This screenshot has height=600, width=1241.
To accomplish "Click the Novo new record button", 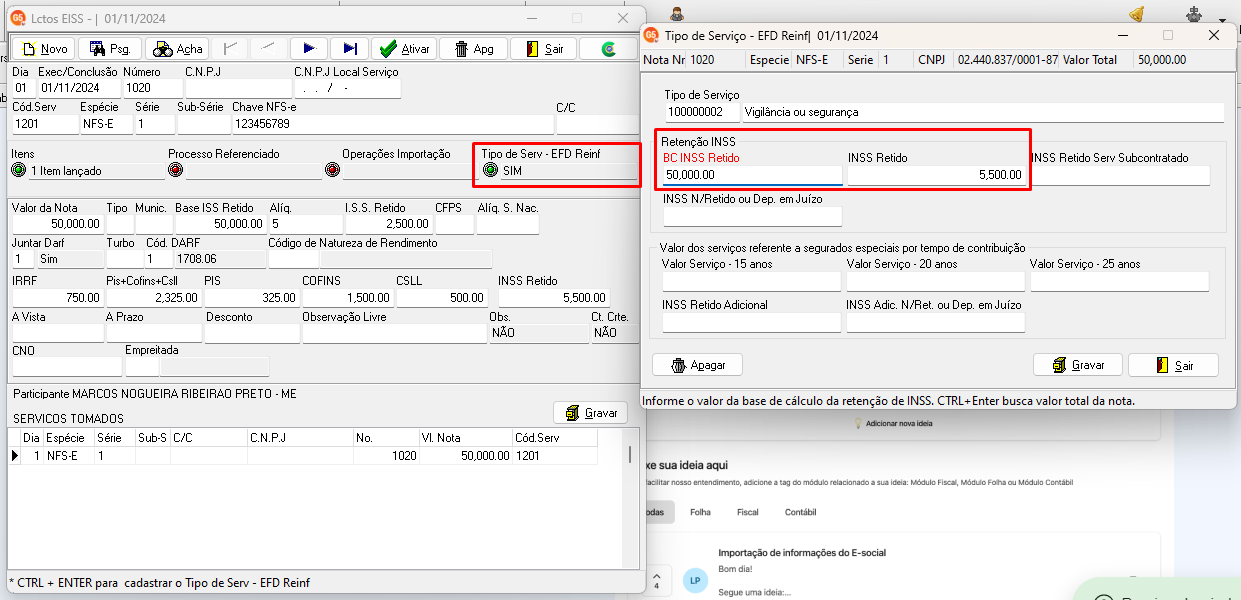I will [x=44, y=49].
